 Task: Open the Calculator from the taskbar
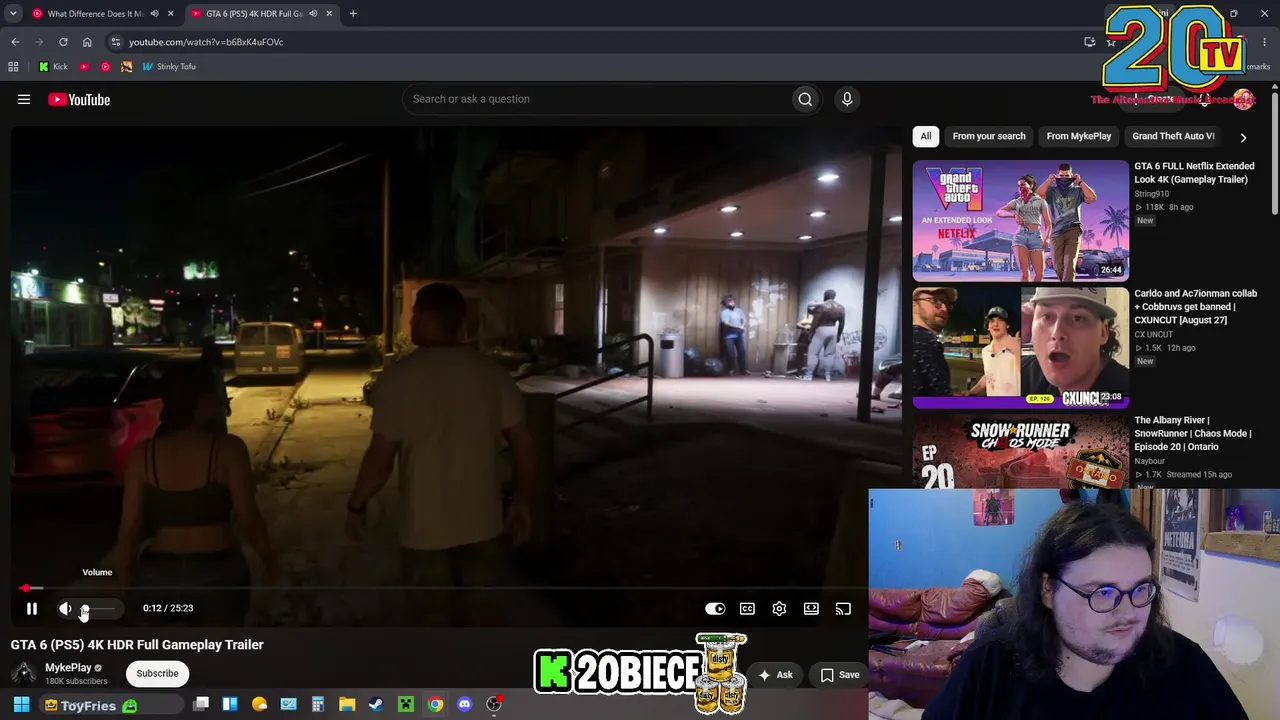(318, 704)
